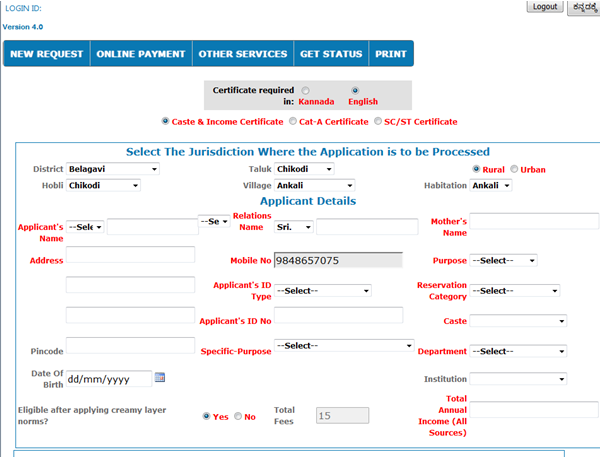Choose Cat-A Certificate option

click(293, 121)
